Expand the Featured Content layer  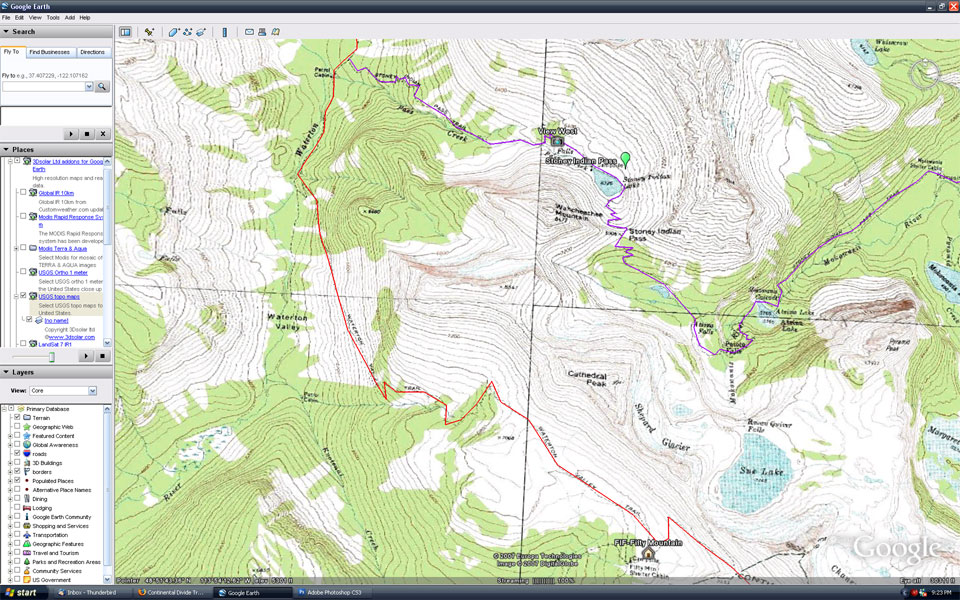(10, 436)
